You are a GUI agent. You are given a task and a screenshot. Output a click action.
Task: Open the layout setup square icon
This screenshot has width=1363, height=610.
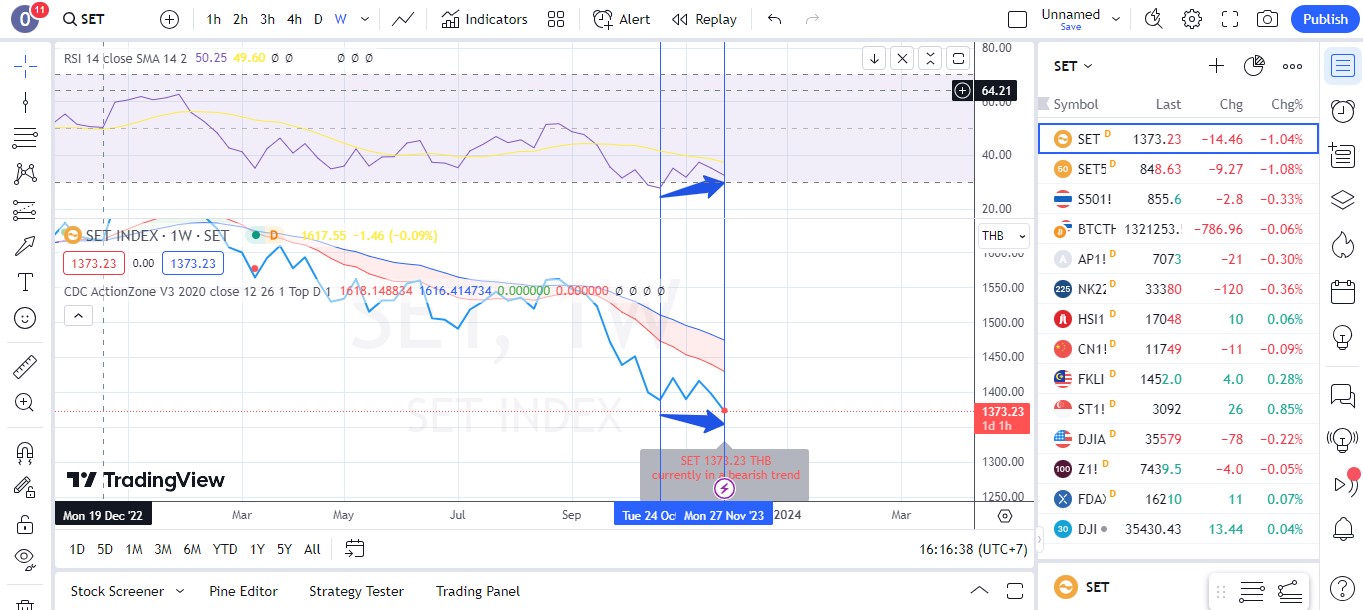pyautogui.click(x=1017, y=19)
